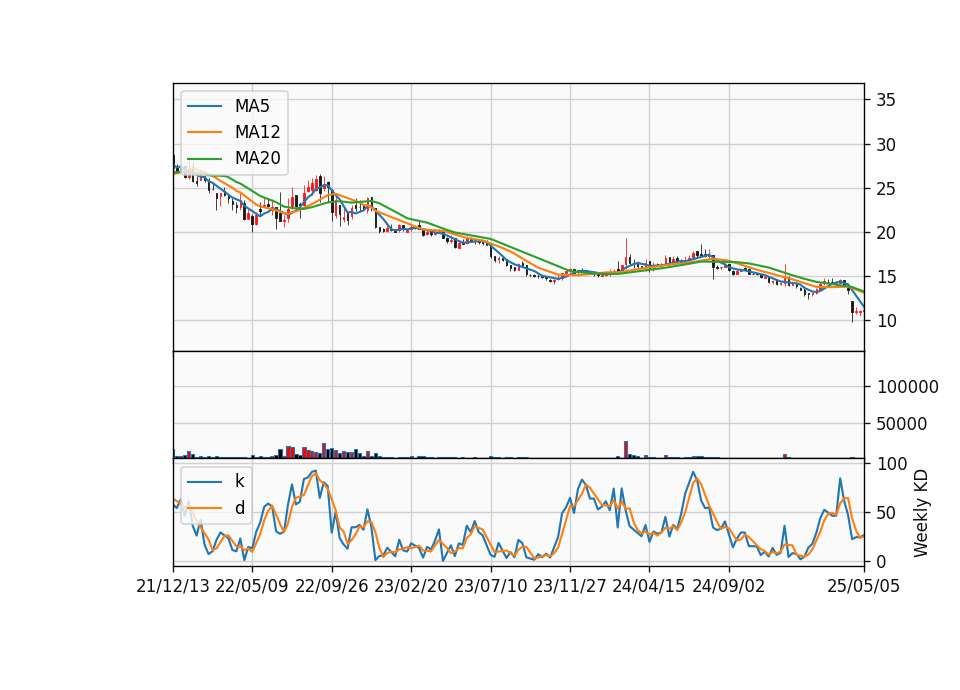The image size is (960, 690).
Task: Click the Weekly KD axis title
Action: (921, 513)
